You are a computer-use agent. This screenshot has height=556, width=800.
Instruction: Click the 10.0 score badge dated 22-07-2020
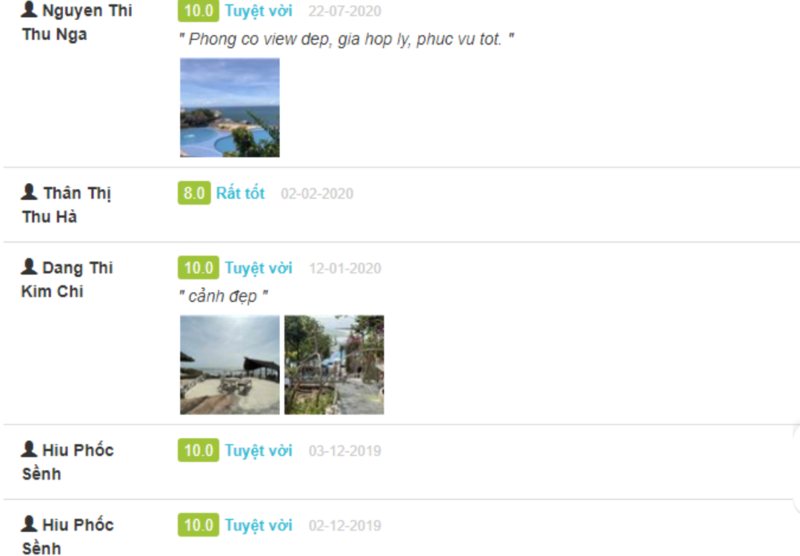coord(198,11)
